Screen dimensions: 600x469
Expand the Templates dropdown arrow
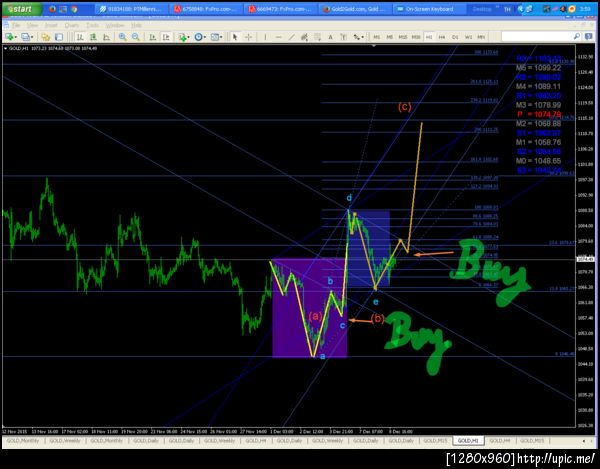[222, 37]
